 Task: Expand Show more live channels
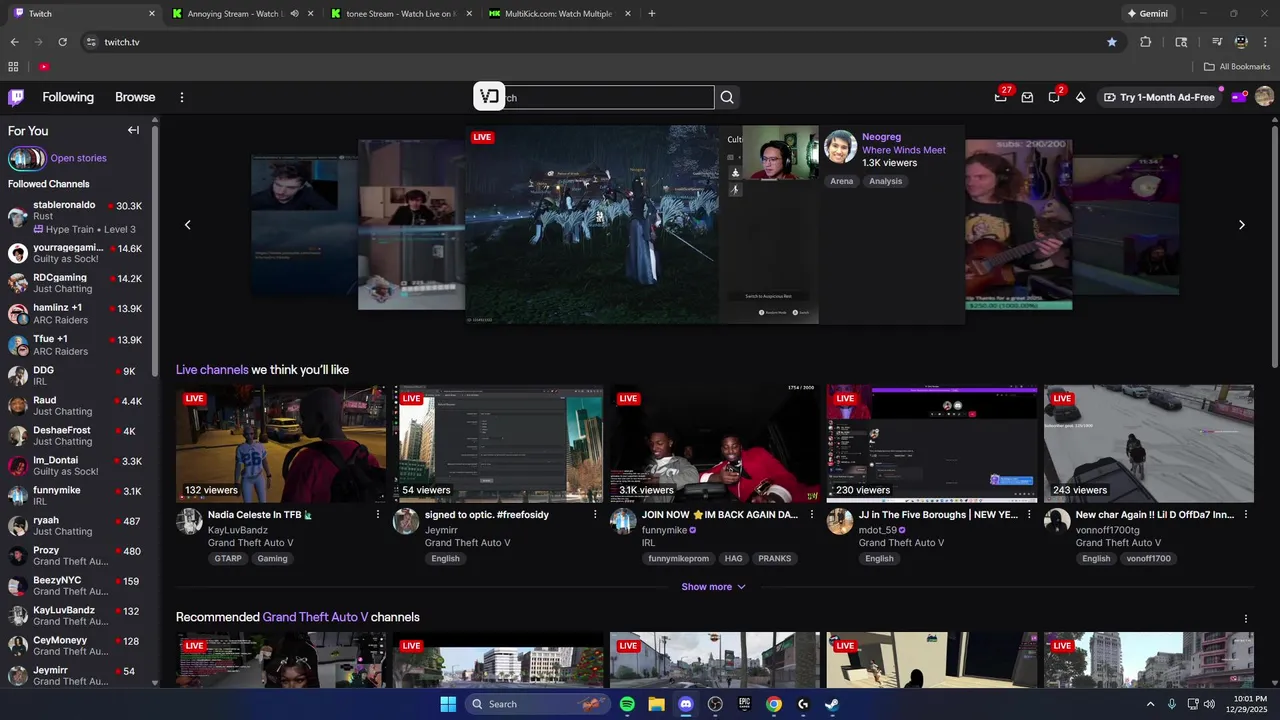714,587
